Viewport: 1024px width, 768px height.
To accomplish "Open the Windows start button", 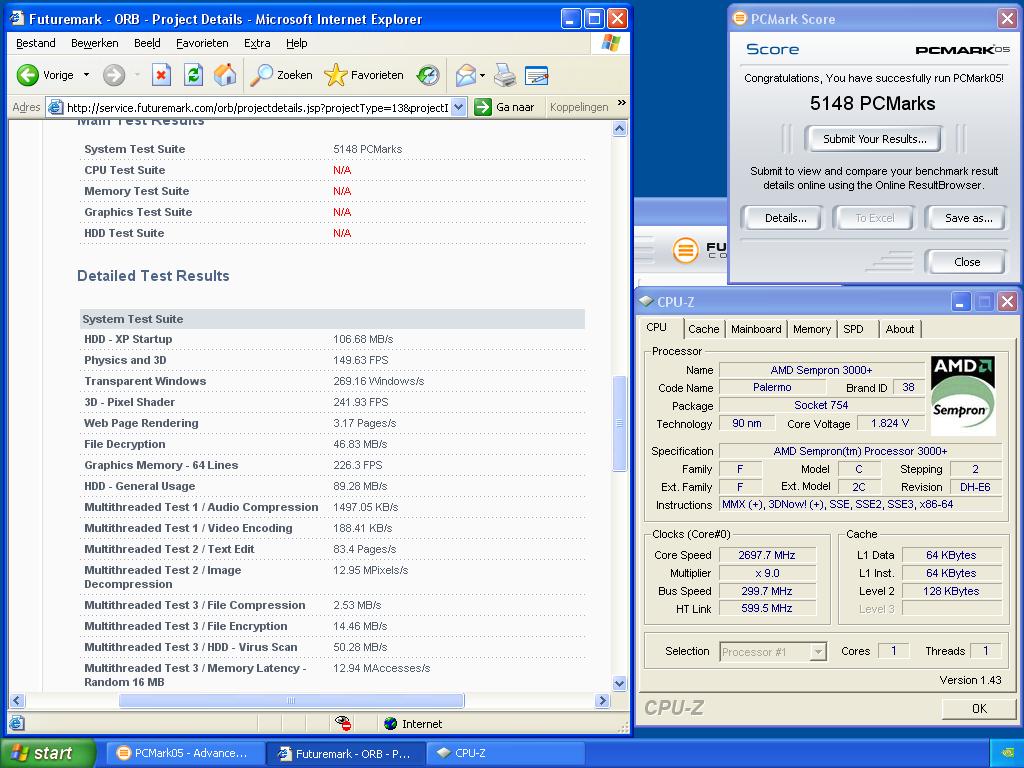I will point(48,753).
